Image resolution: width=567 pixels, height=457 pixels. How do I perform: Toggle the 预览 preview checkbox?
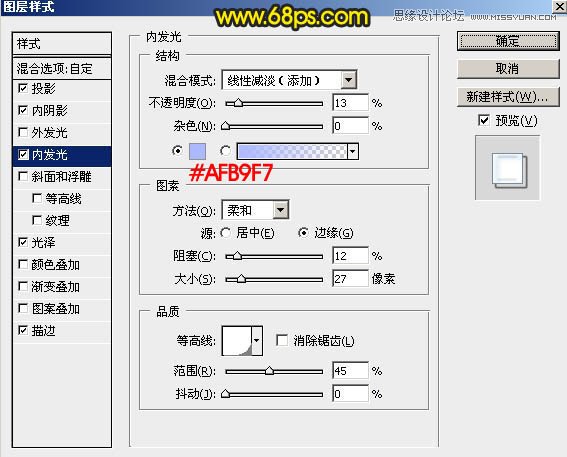[484, 120]
